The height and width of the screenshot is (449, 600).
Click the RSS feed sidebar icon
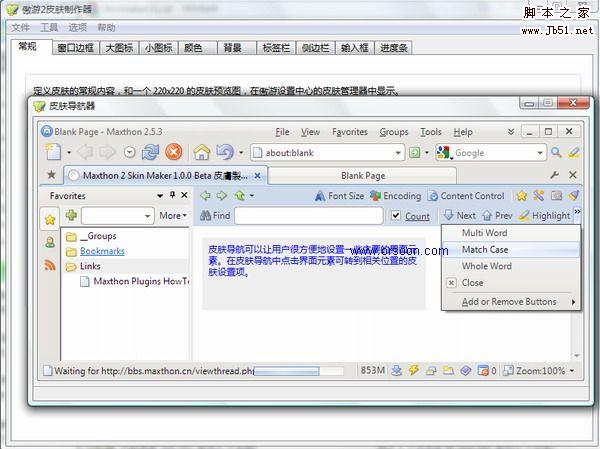click(x=50, y=265)
